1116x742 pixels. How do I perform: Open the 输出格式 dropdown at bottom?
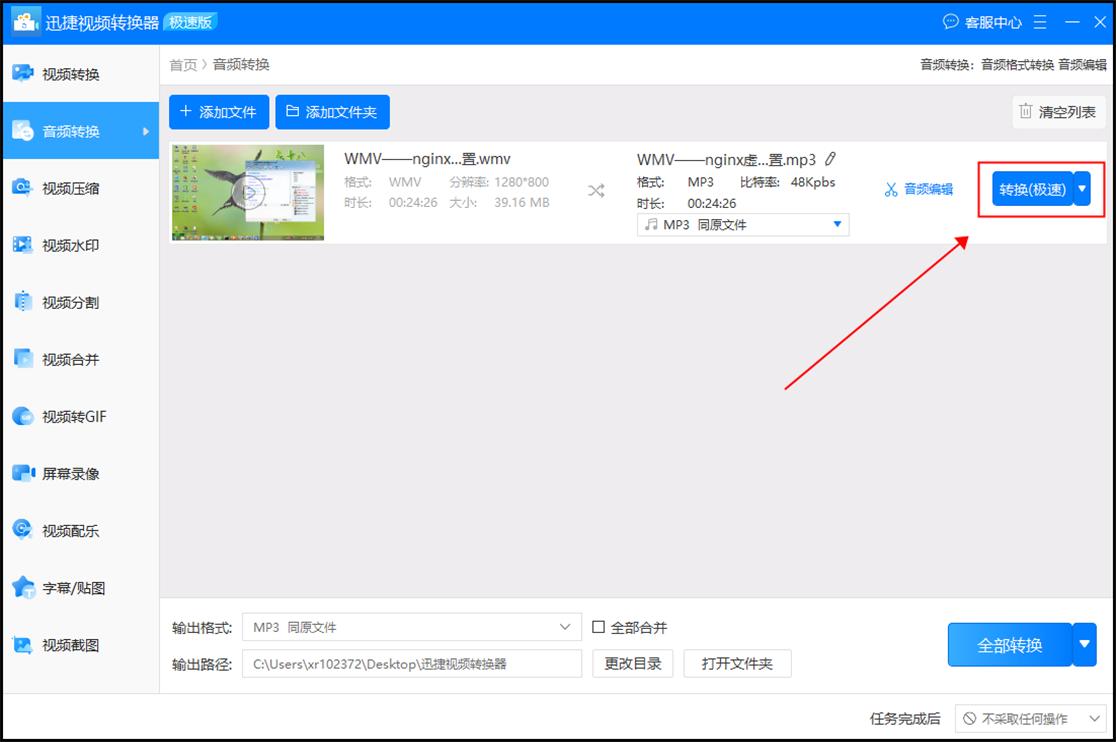(567, 627)
